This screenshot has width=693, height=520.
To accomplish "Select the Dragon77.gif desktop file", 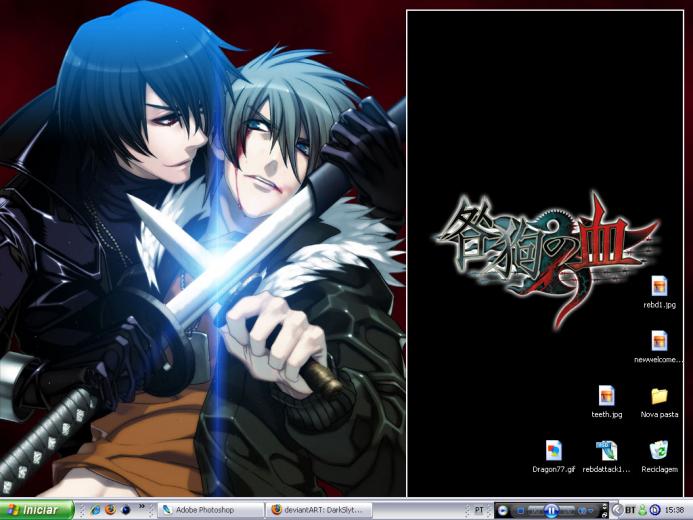I will point(553,457).
